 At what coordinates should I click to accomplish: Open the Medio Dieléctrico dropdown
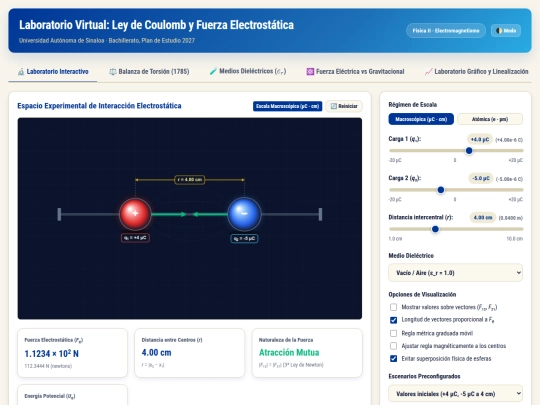pyautogui.click(x=455, y=273)
